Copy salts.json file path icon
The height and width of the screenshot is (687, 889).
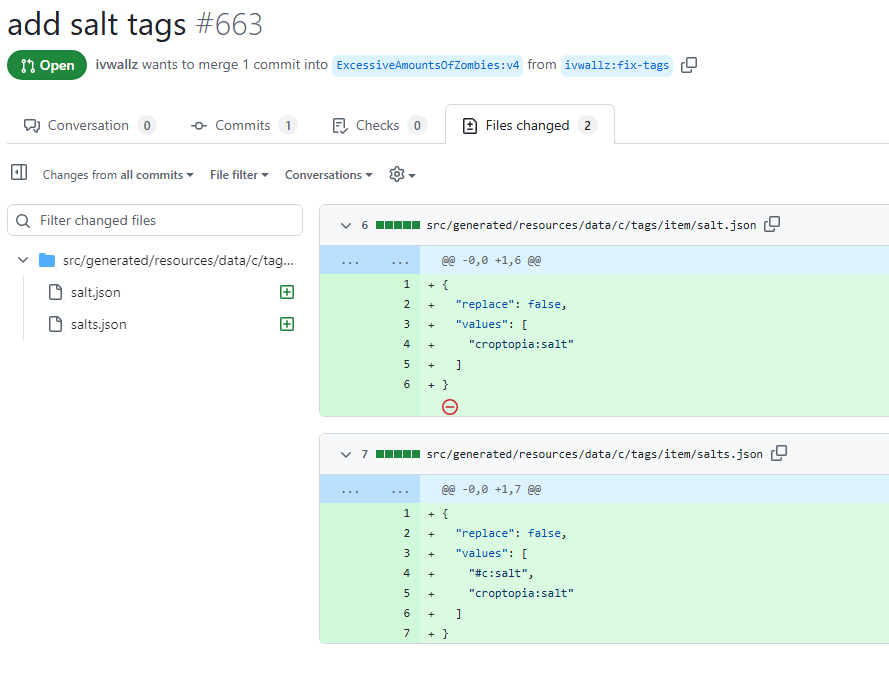(779, 453)
